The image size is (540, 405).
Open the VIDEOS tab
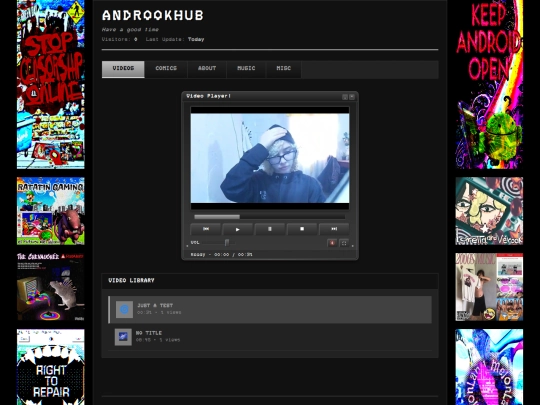tap(123, 69)
